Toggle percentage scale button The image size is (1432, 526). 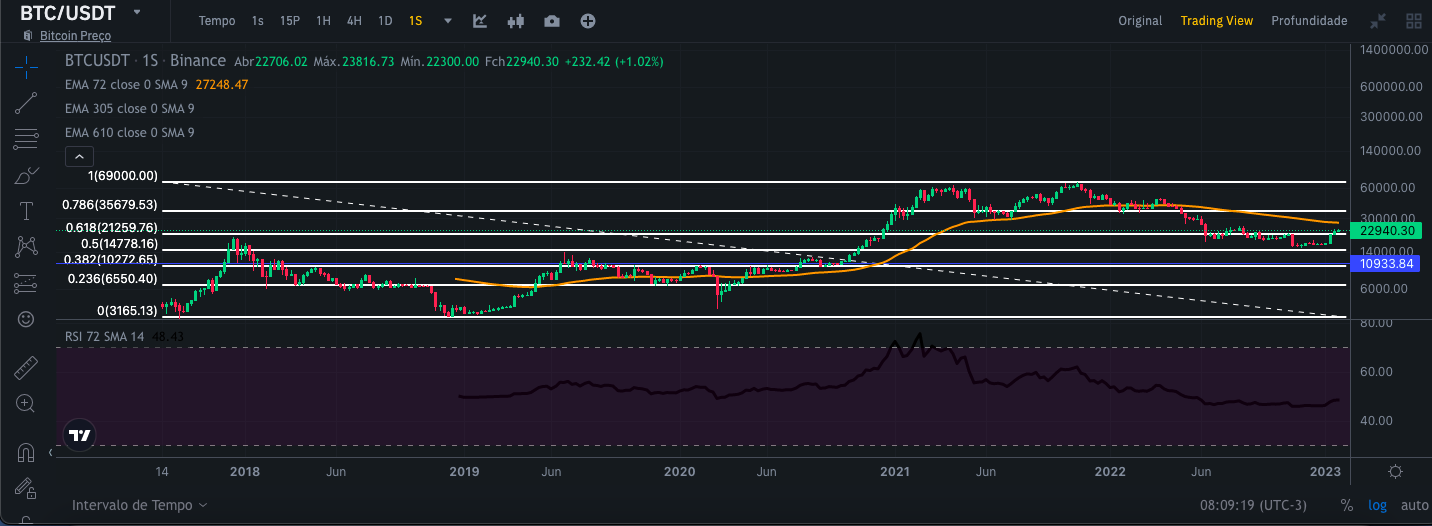coord(1347,506)
